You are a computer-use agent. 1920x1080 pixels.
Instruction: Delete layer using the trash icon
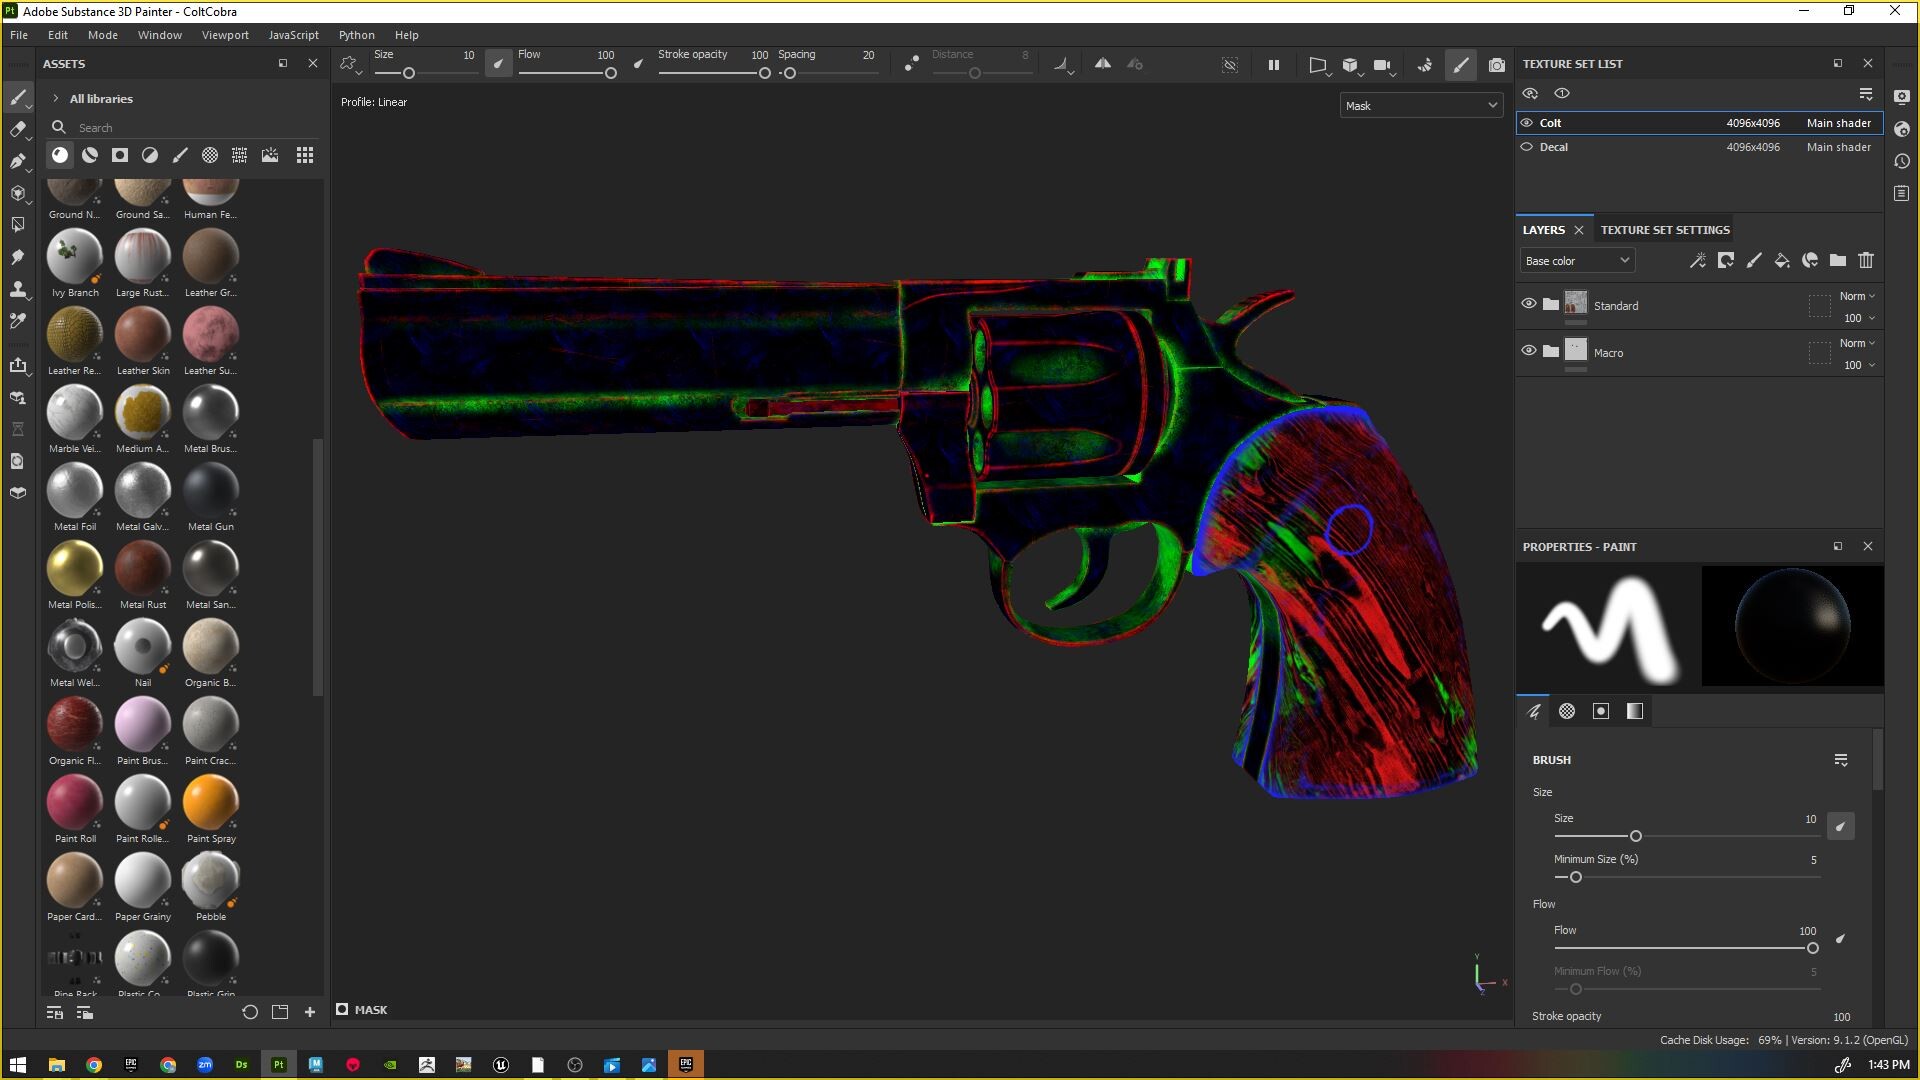click(x=1866, y=261)
